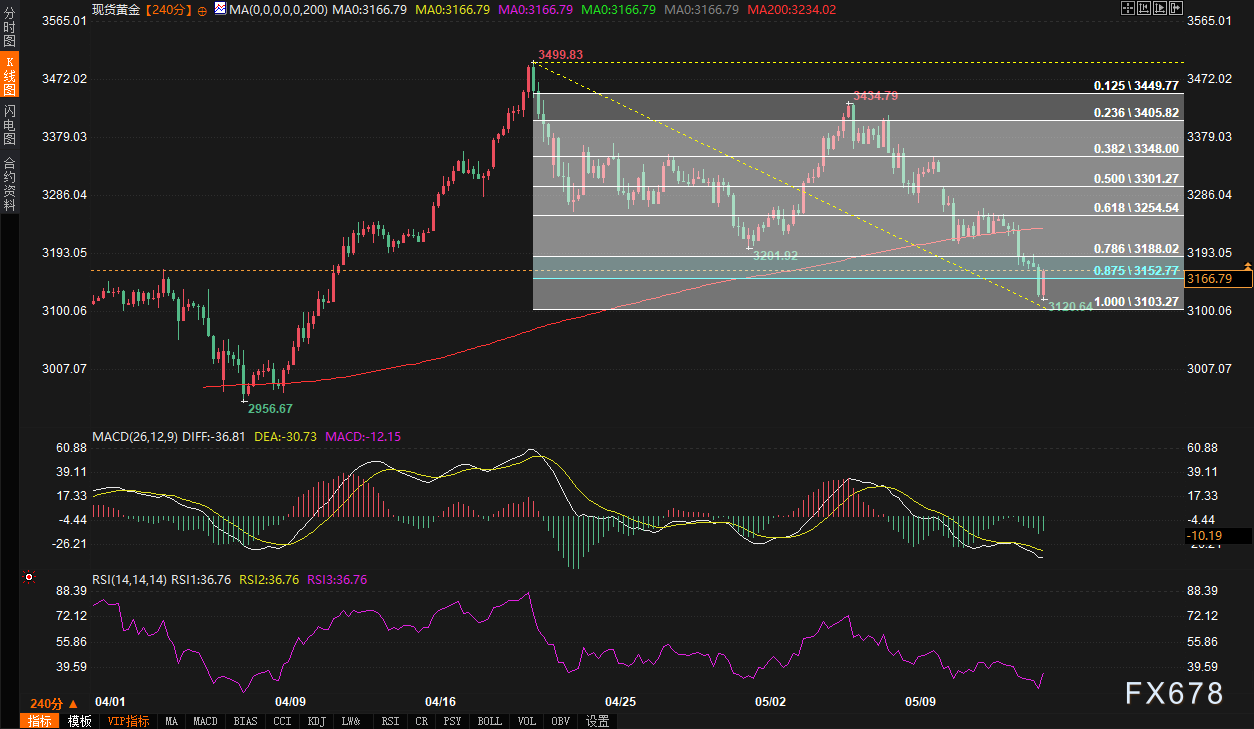Open MACD(26,12,9) parameter settings

(x=135, y=437)
